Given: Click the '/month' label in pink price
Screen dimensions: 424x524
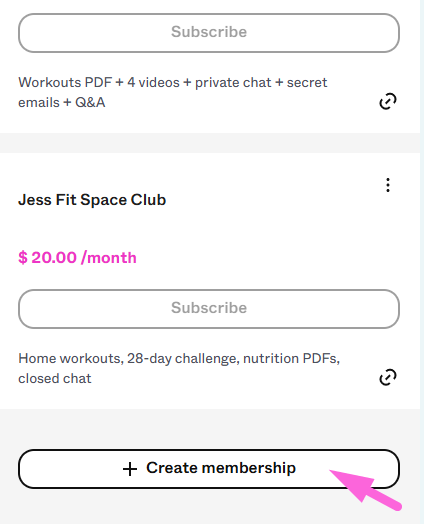Looking at the screenshot, I should [109, 258].
